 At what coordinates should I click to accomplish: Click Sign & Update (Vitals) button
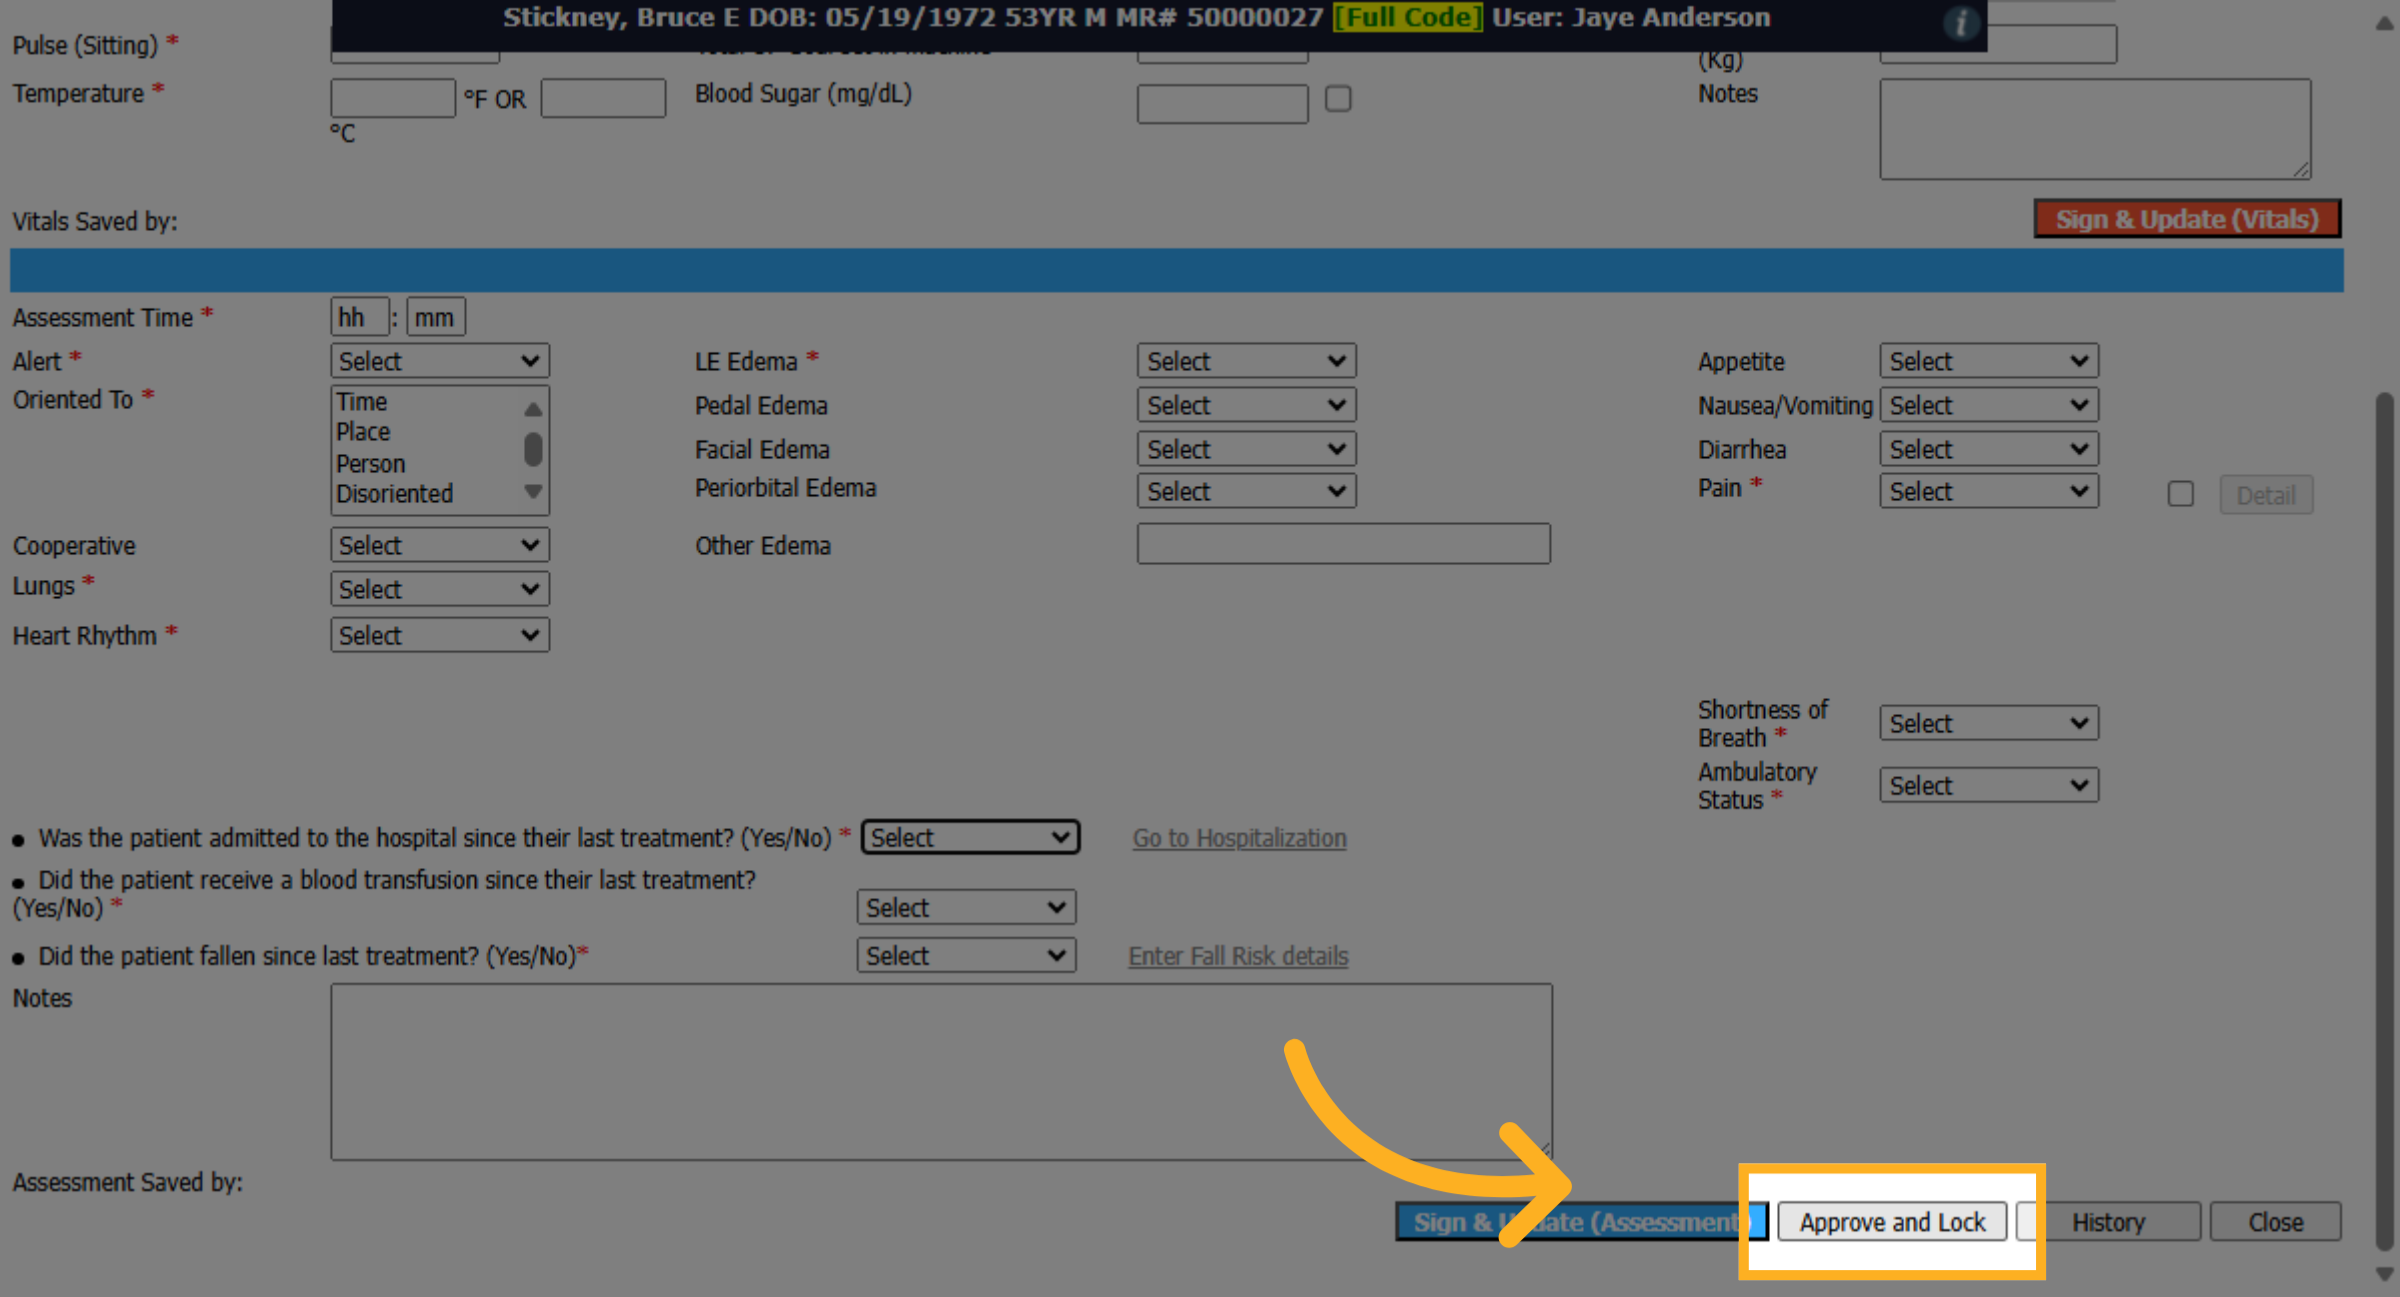coord(2187,219)
